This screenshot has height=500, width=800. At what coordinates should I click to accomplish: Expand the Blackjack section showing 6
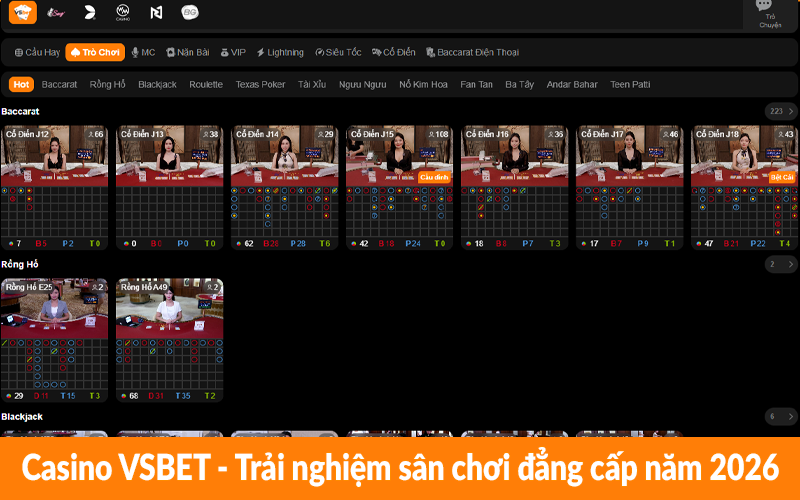(x=782, y=416)
